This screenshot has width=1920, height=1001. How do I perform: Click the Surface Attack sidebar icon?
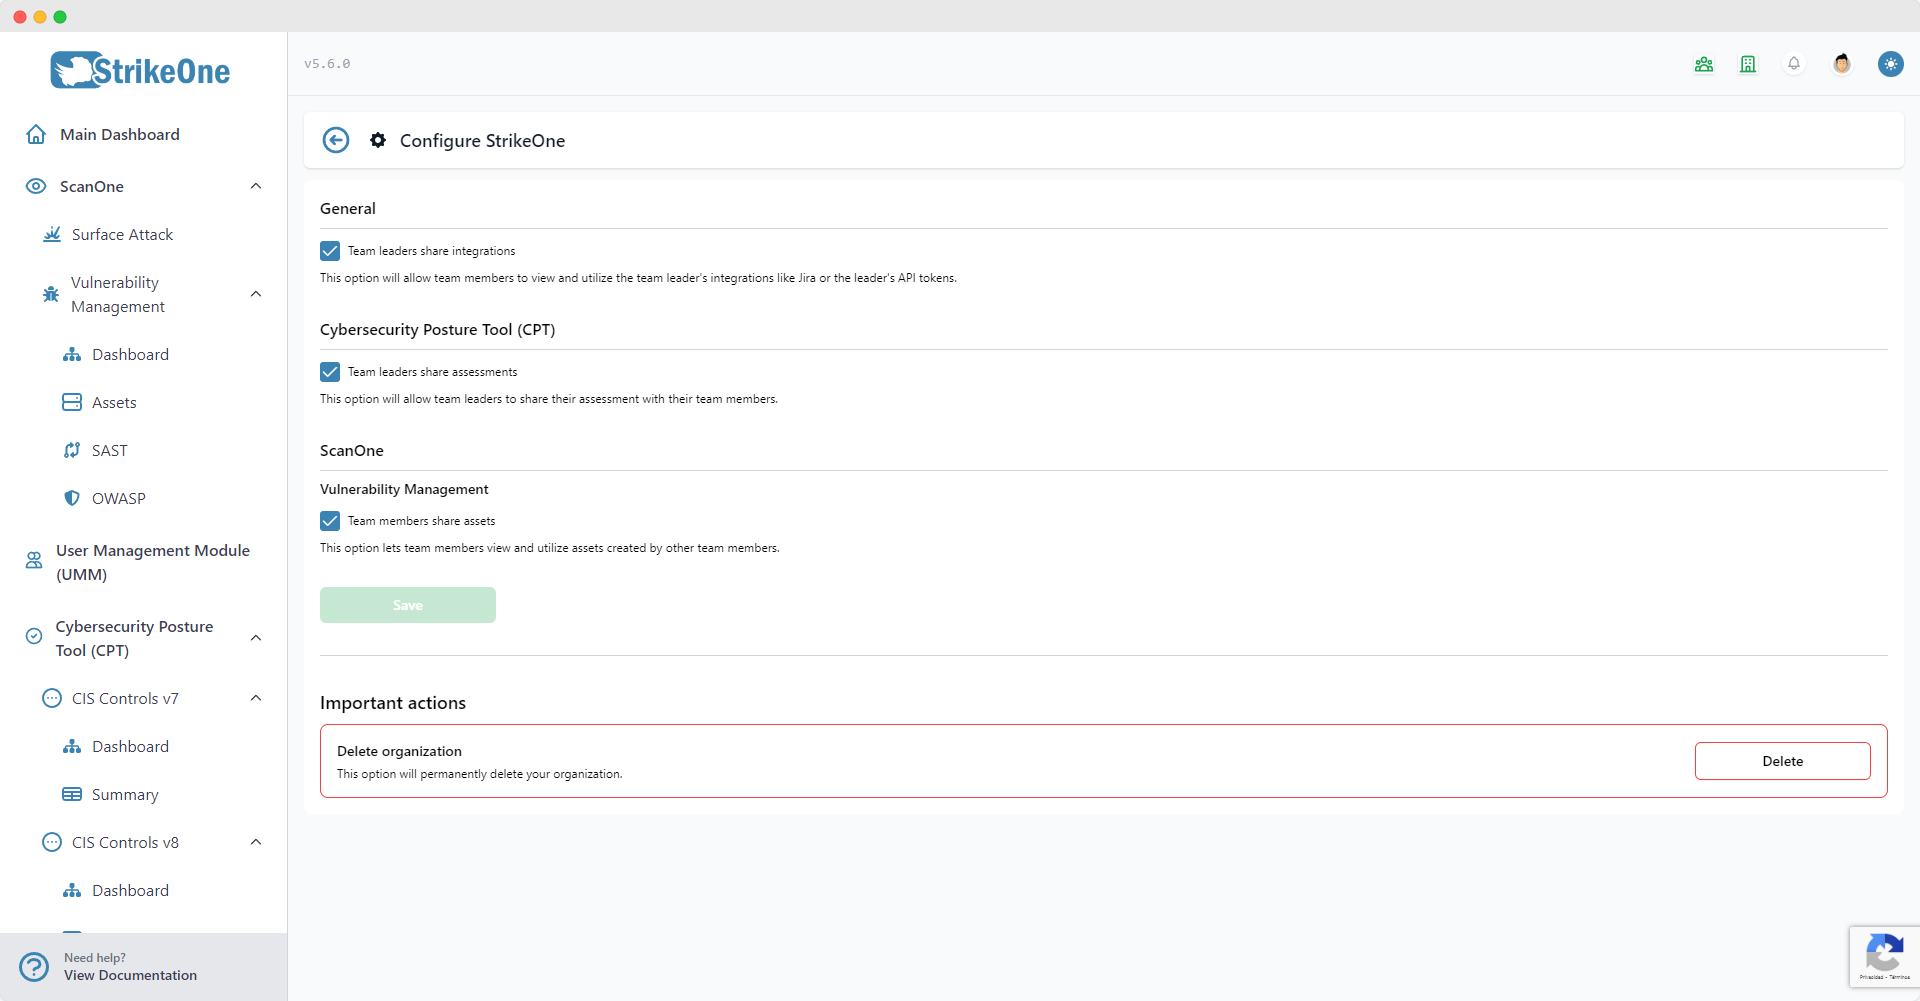pyautogui.click(x=51, y=234)
